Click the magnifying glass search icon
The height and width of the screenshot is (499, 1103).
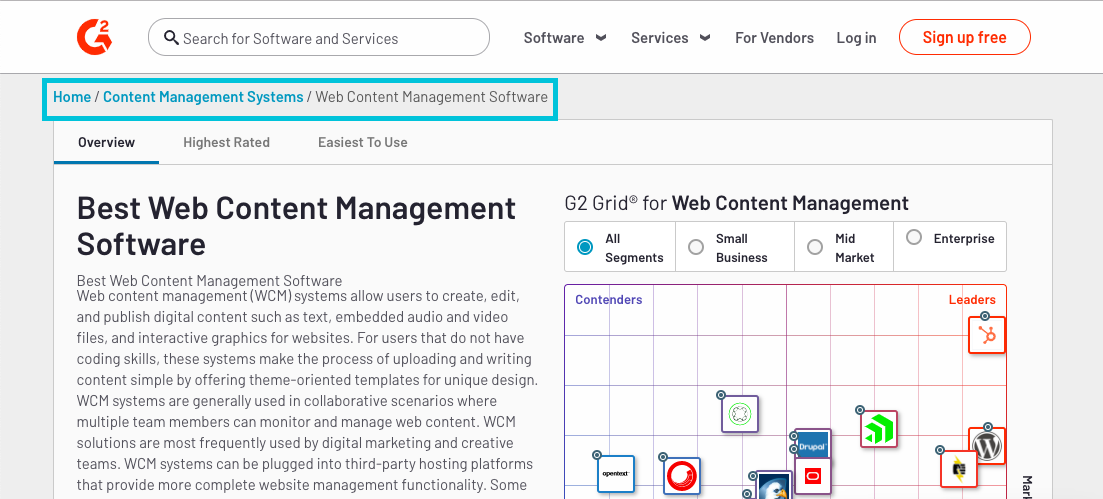click(x=171, y=37)
